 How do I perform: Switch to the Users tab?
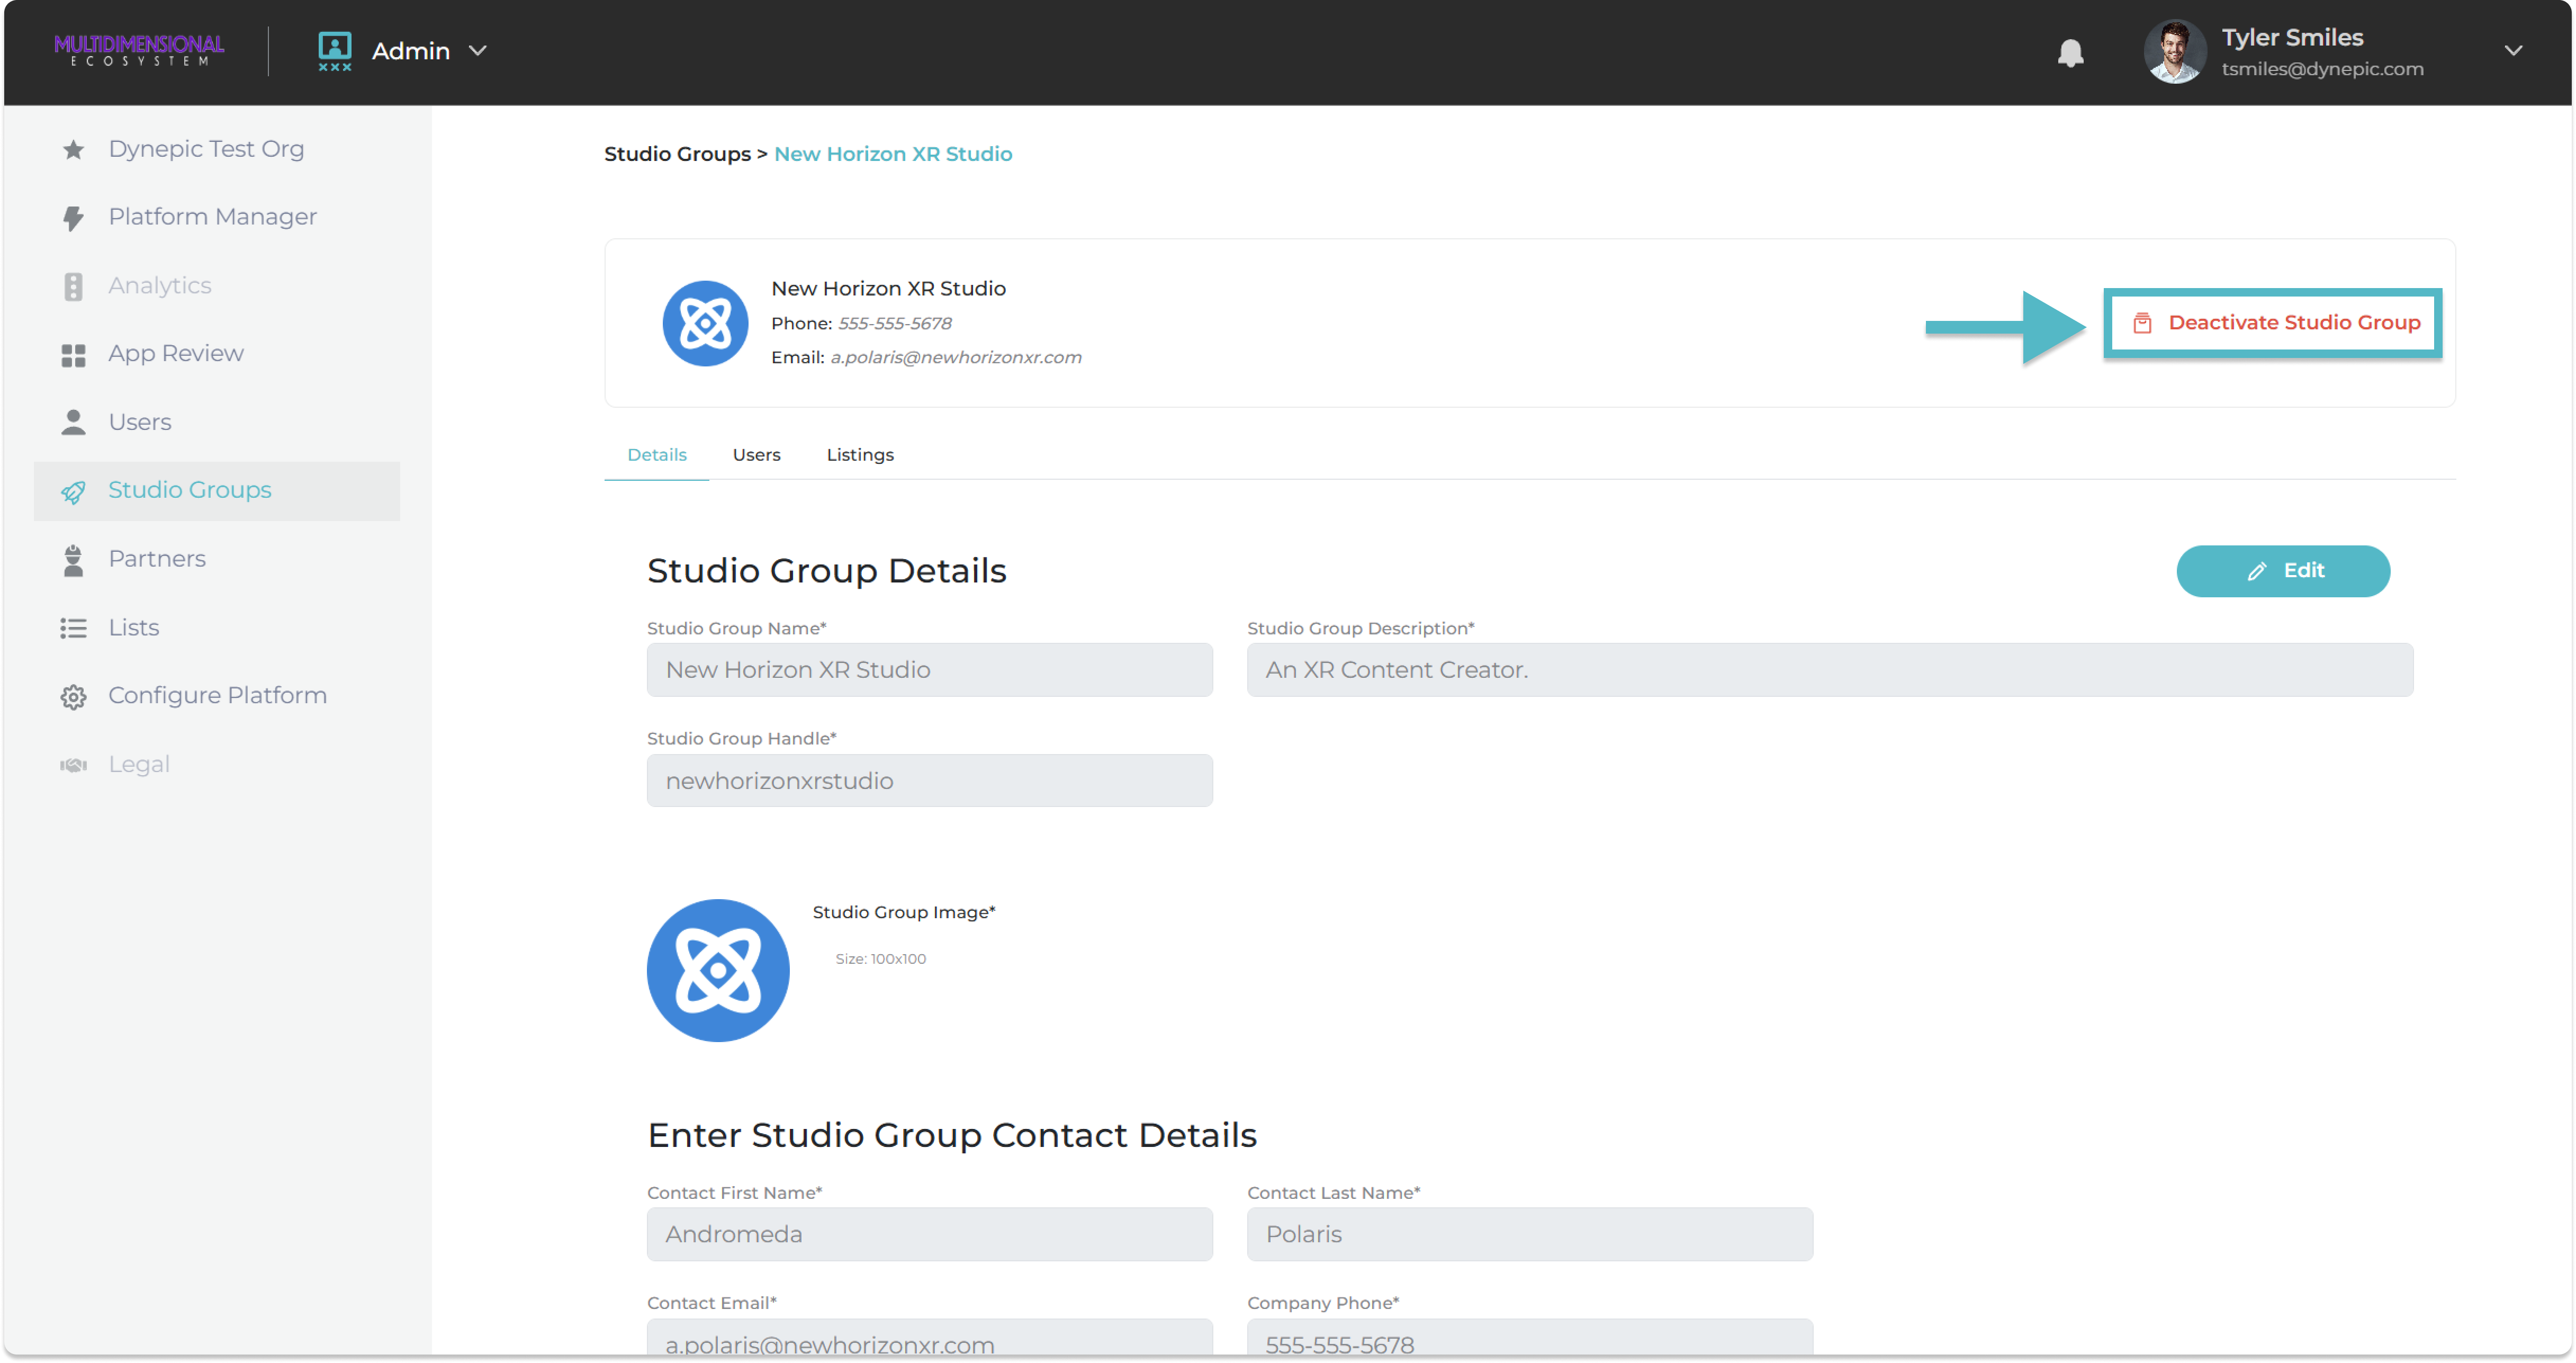756,455
